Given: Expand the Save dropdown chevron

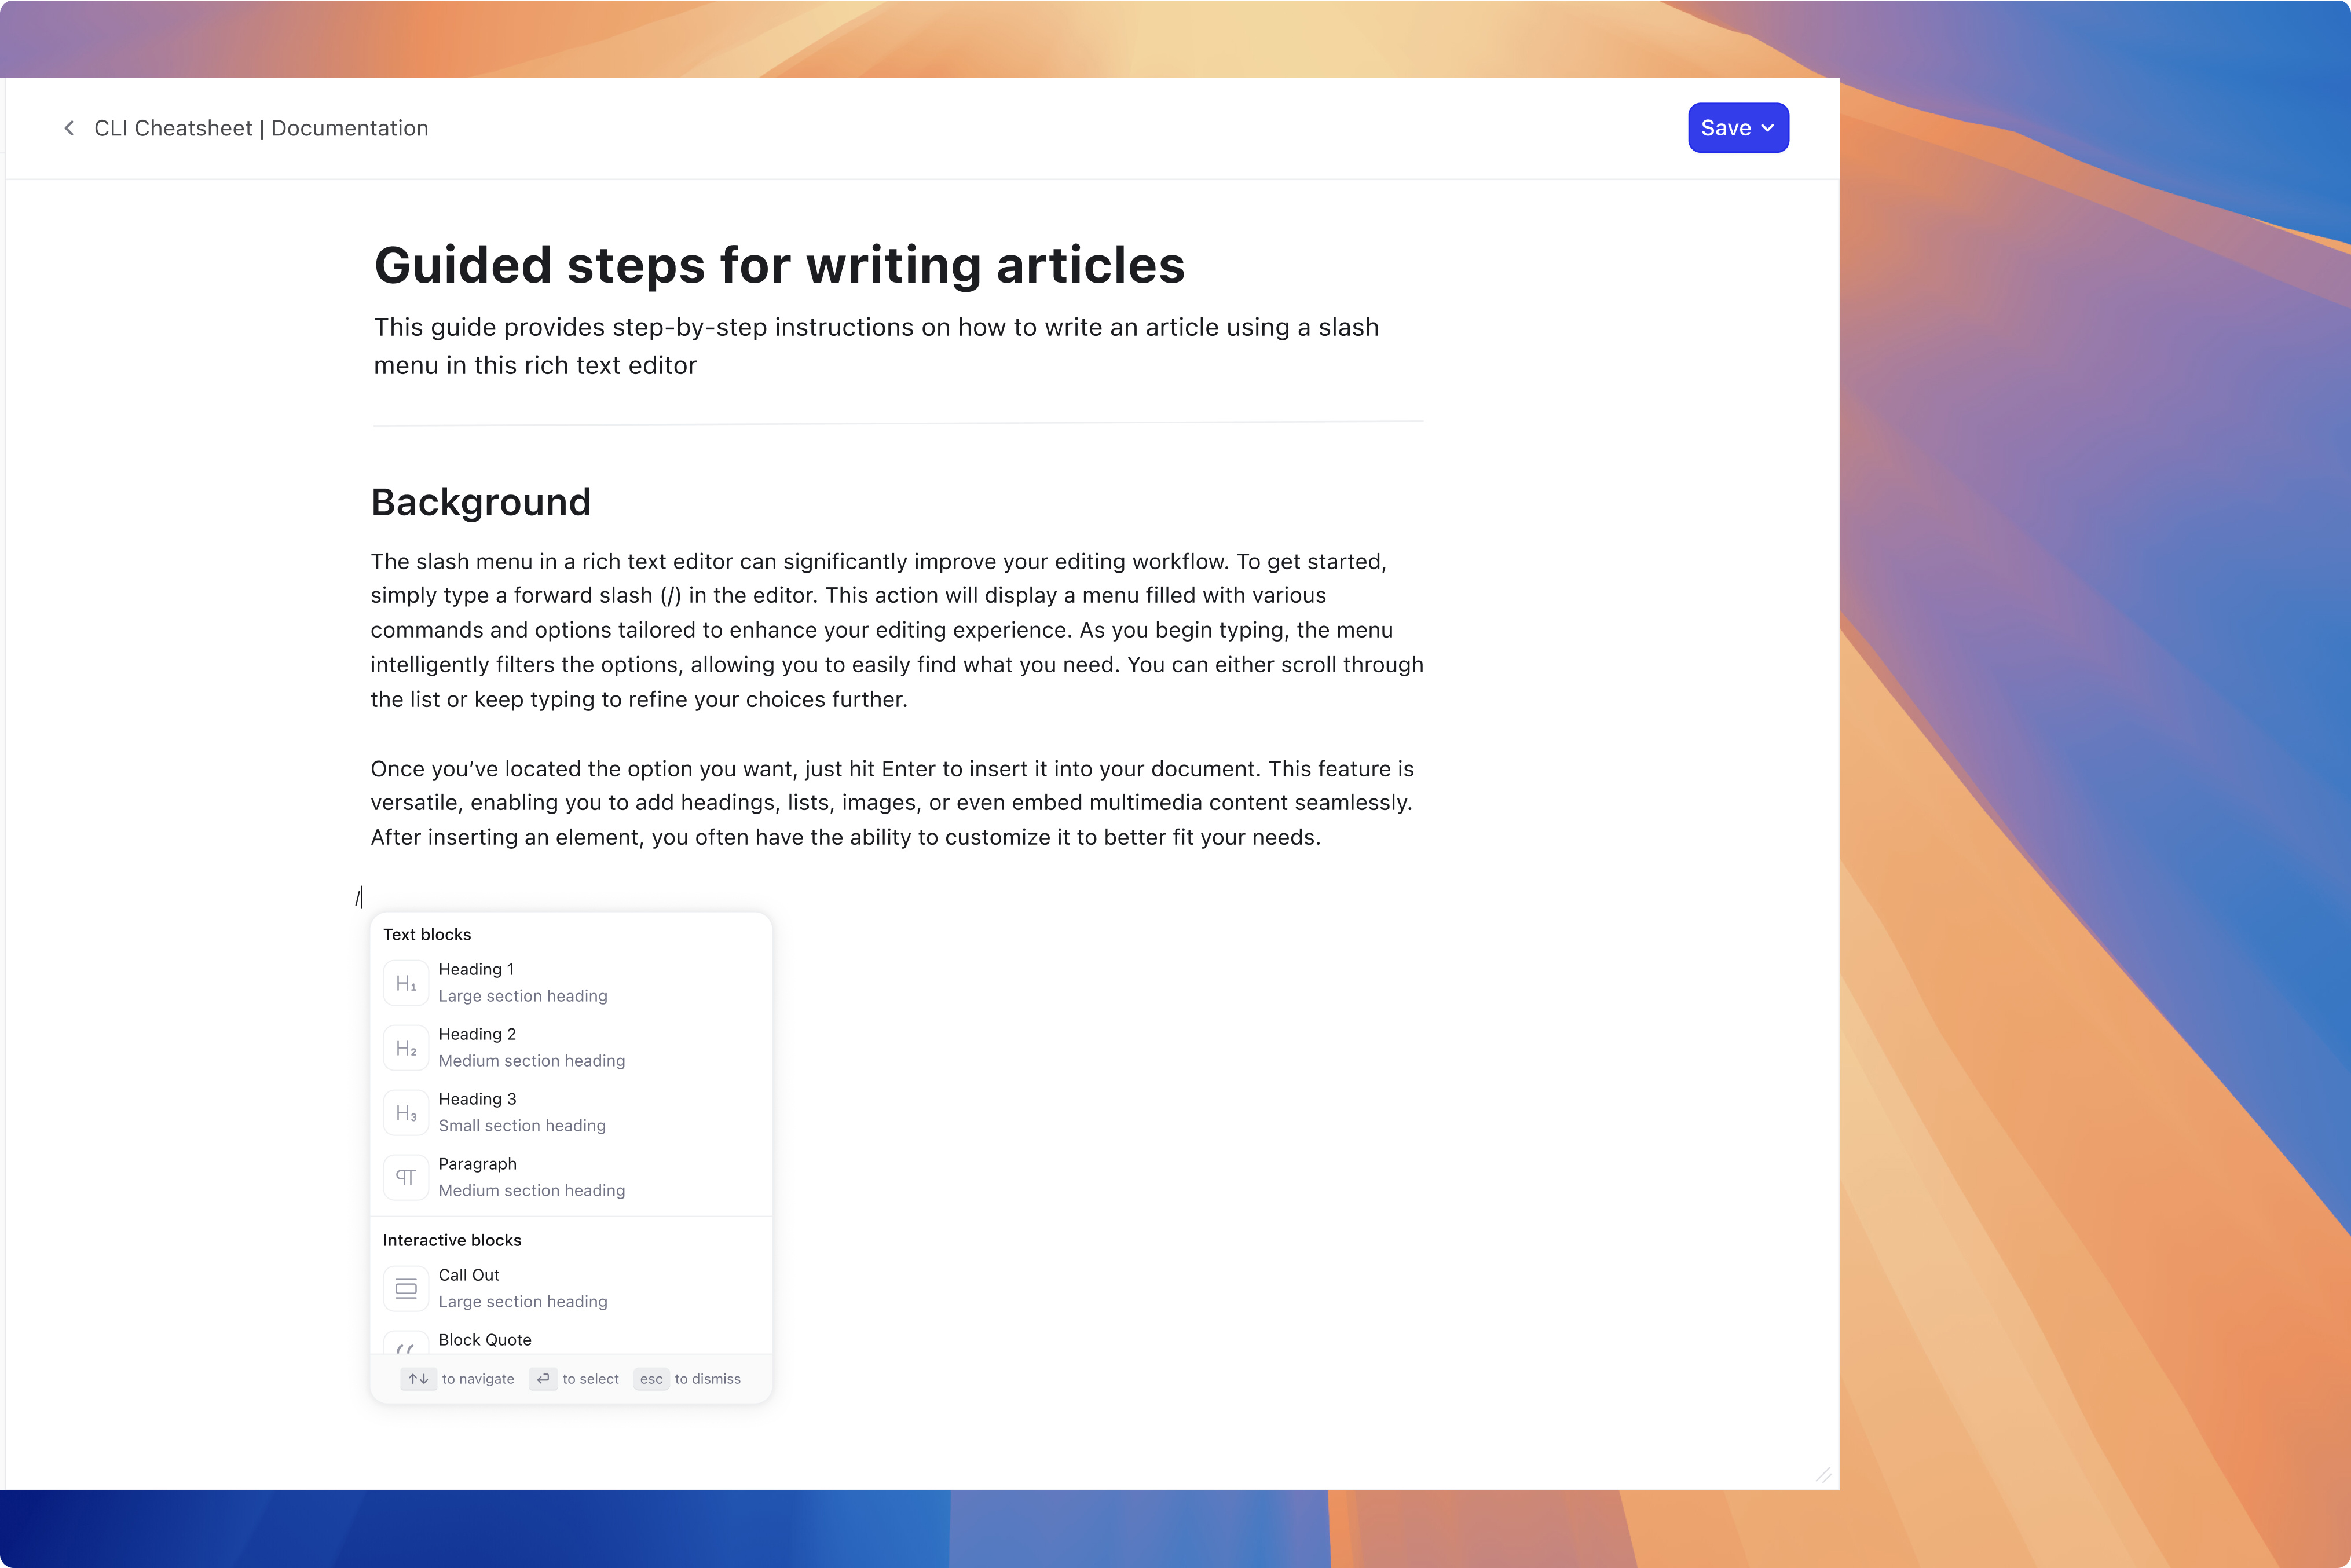Looking at the screenshot, I should point(1768,128).
